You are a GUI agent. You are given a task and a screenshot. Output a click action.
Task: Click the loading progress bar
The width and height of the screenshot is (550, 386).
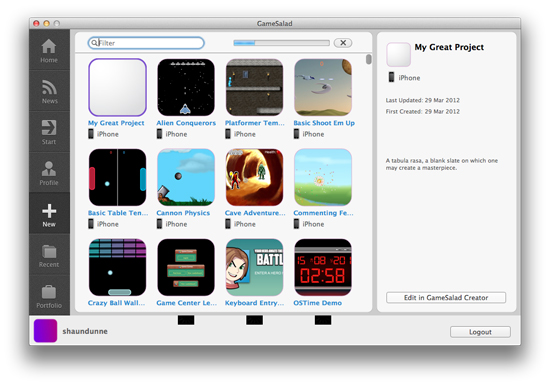281,43
